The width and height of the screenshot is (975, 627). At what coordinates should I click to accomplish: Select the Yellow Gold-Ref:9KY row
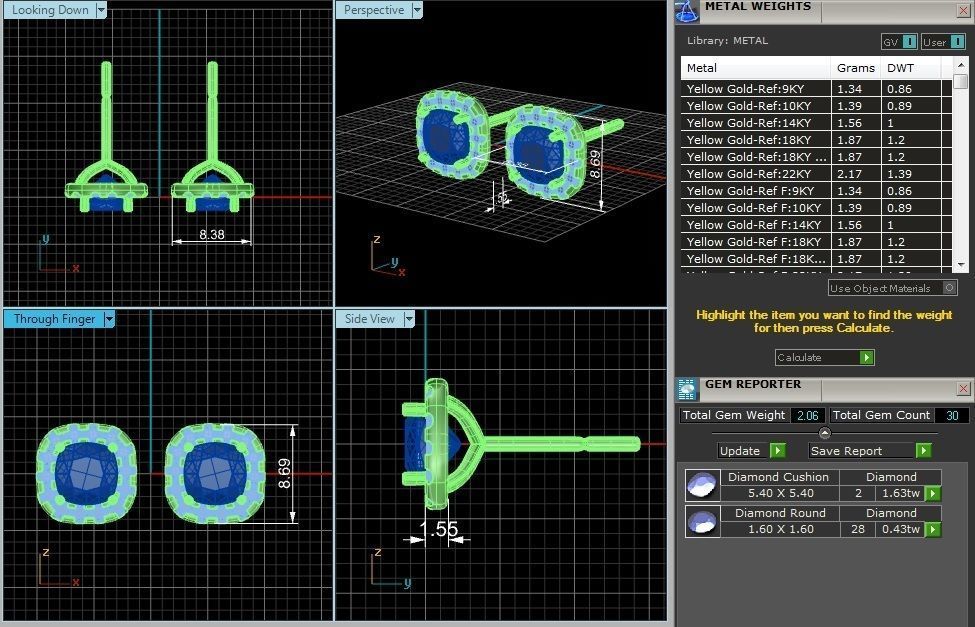816,89
